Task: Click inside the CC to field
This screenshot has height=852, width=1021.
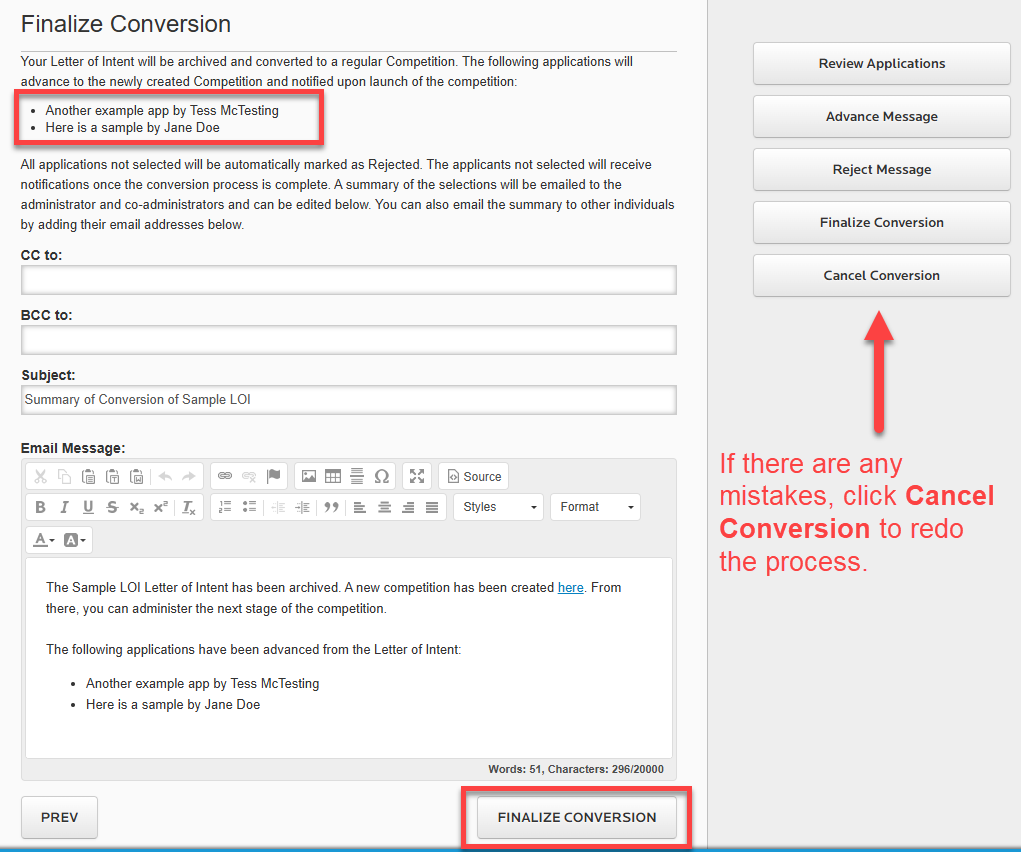Action: coord(349,280)
